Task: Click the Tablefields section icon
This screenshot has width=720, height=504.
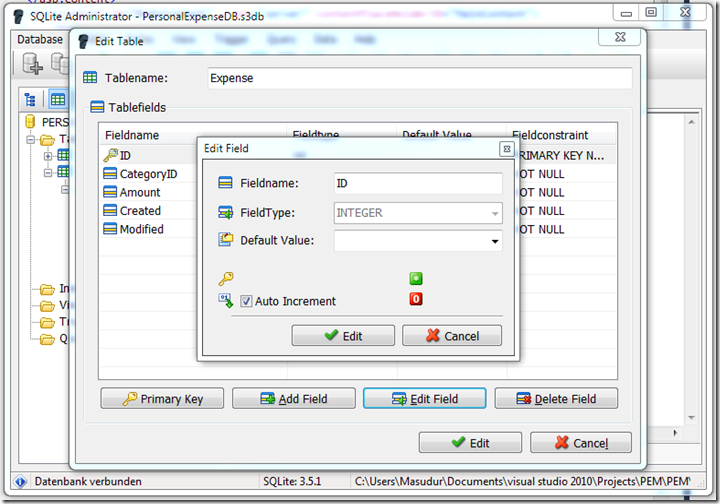Action: 97,107
